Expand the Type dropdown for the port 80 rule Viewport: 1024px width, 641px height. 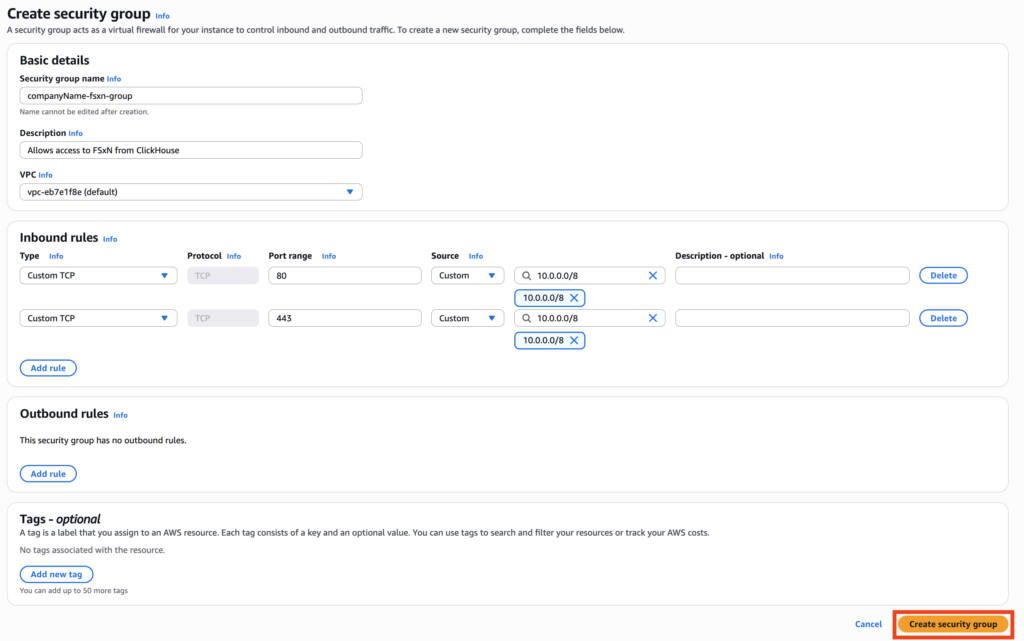click(98, 276)
